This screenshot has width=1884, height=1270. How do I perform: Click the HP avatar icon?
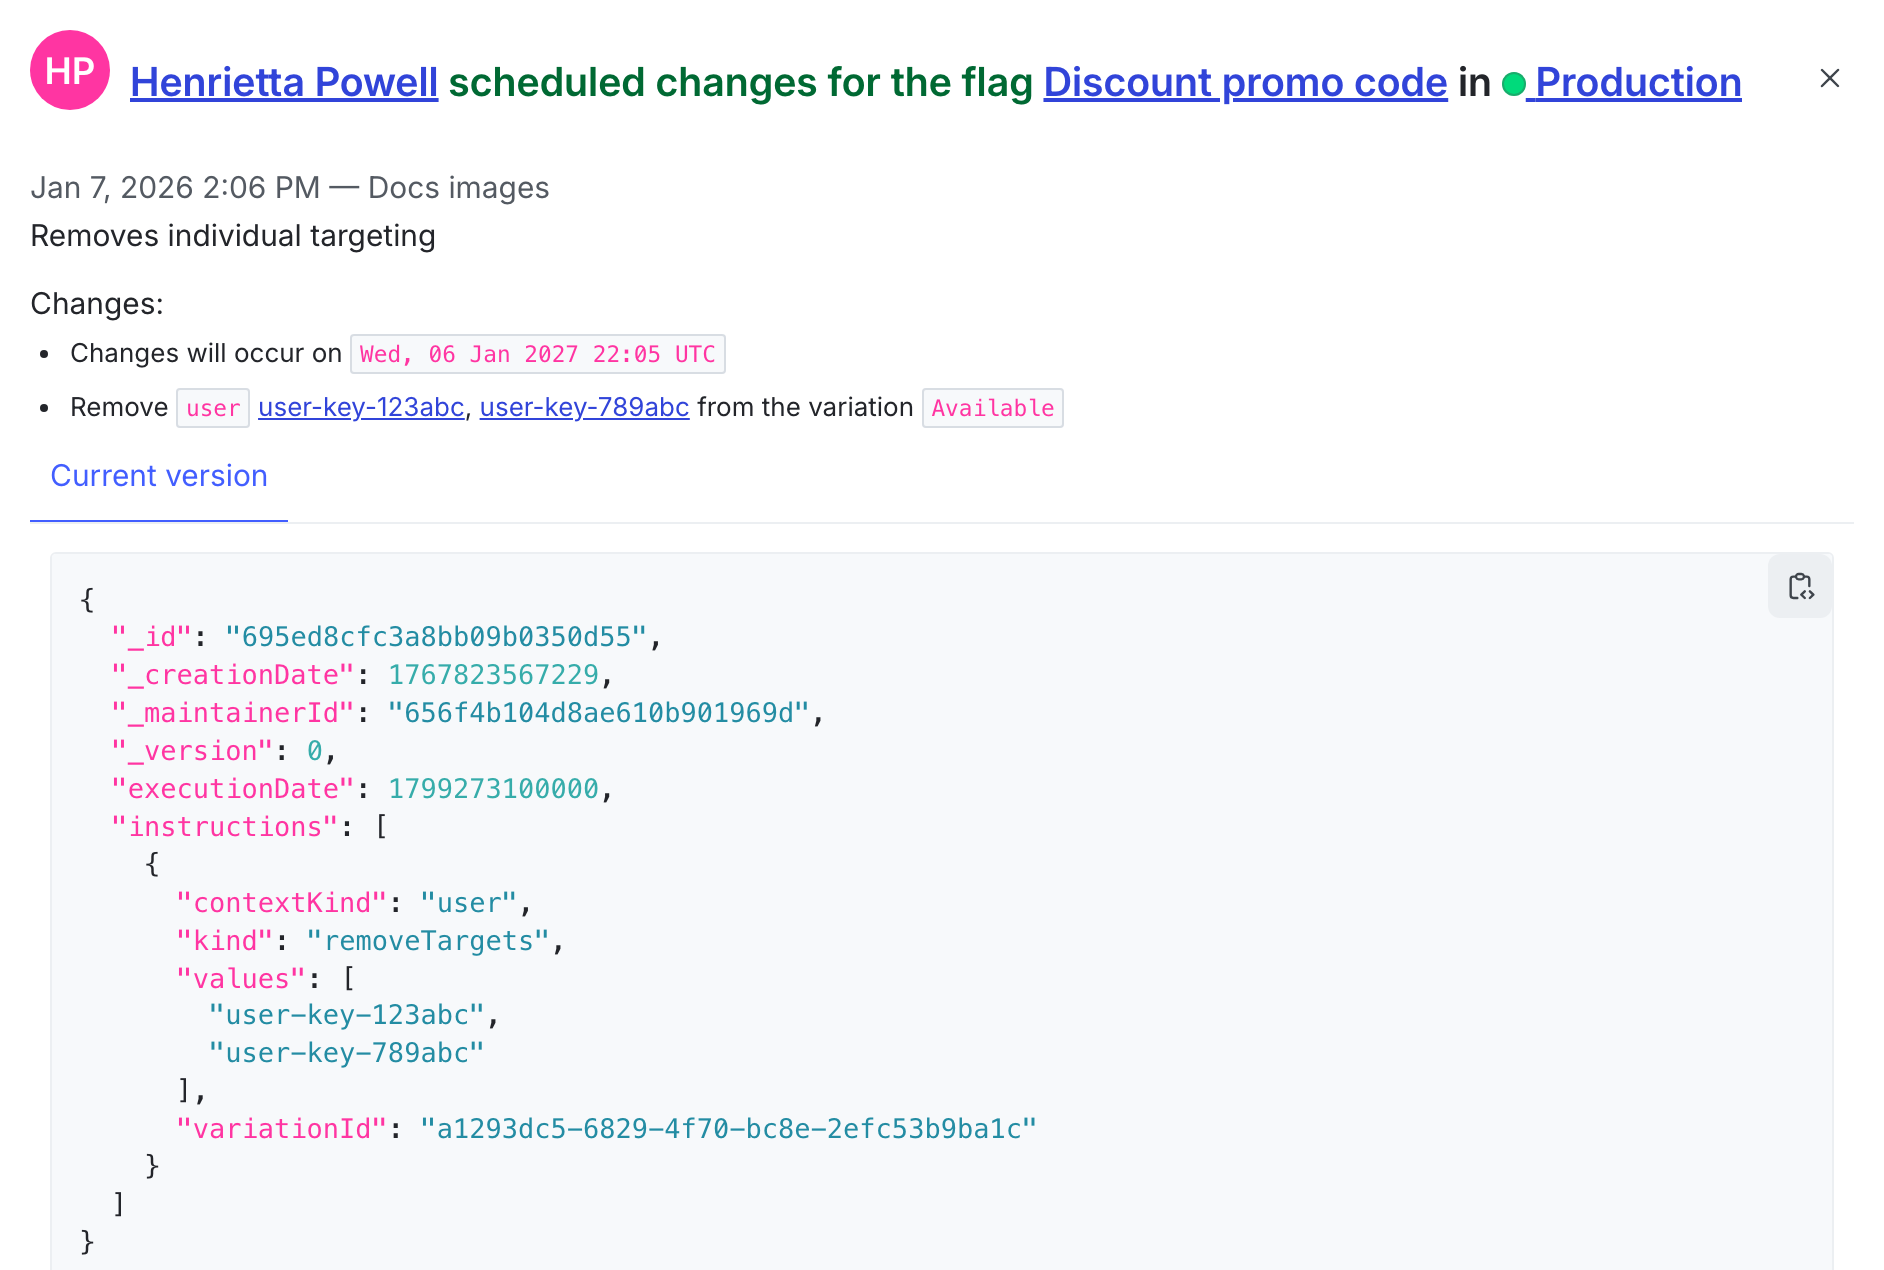pyautogui.click(x=70, y=71)
